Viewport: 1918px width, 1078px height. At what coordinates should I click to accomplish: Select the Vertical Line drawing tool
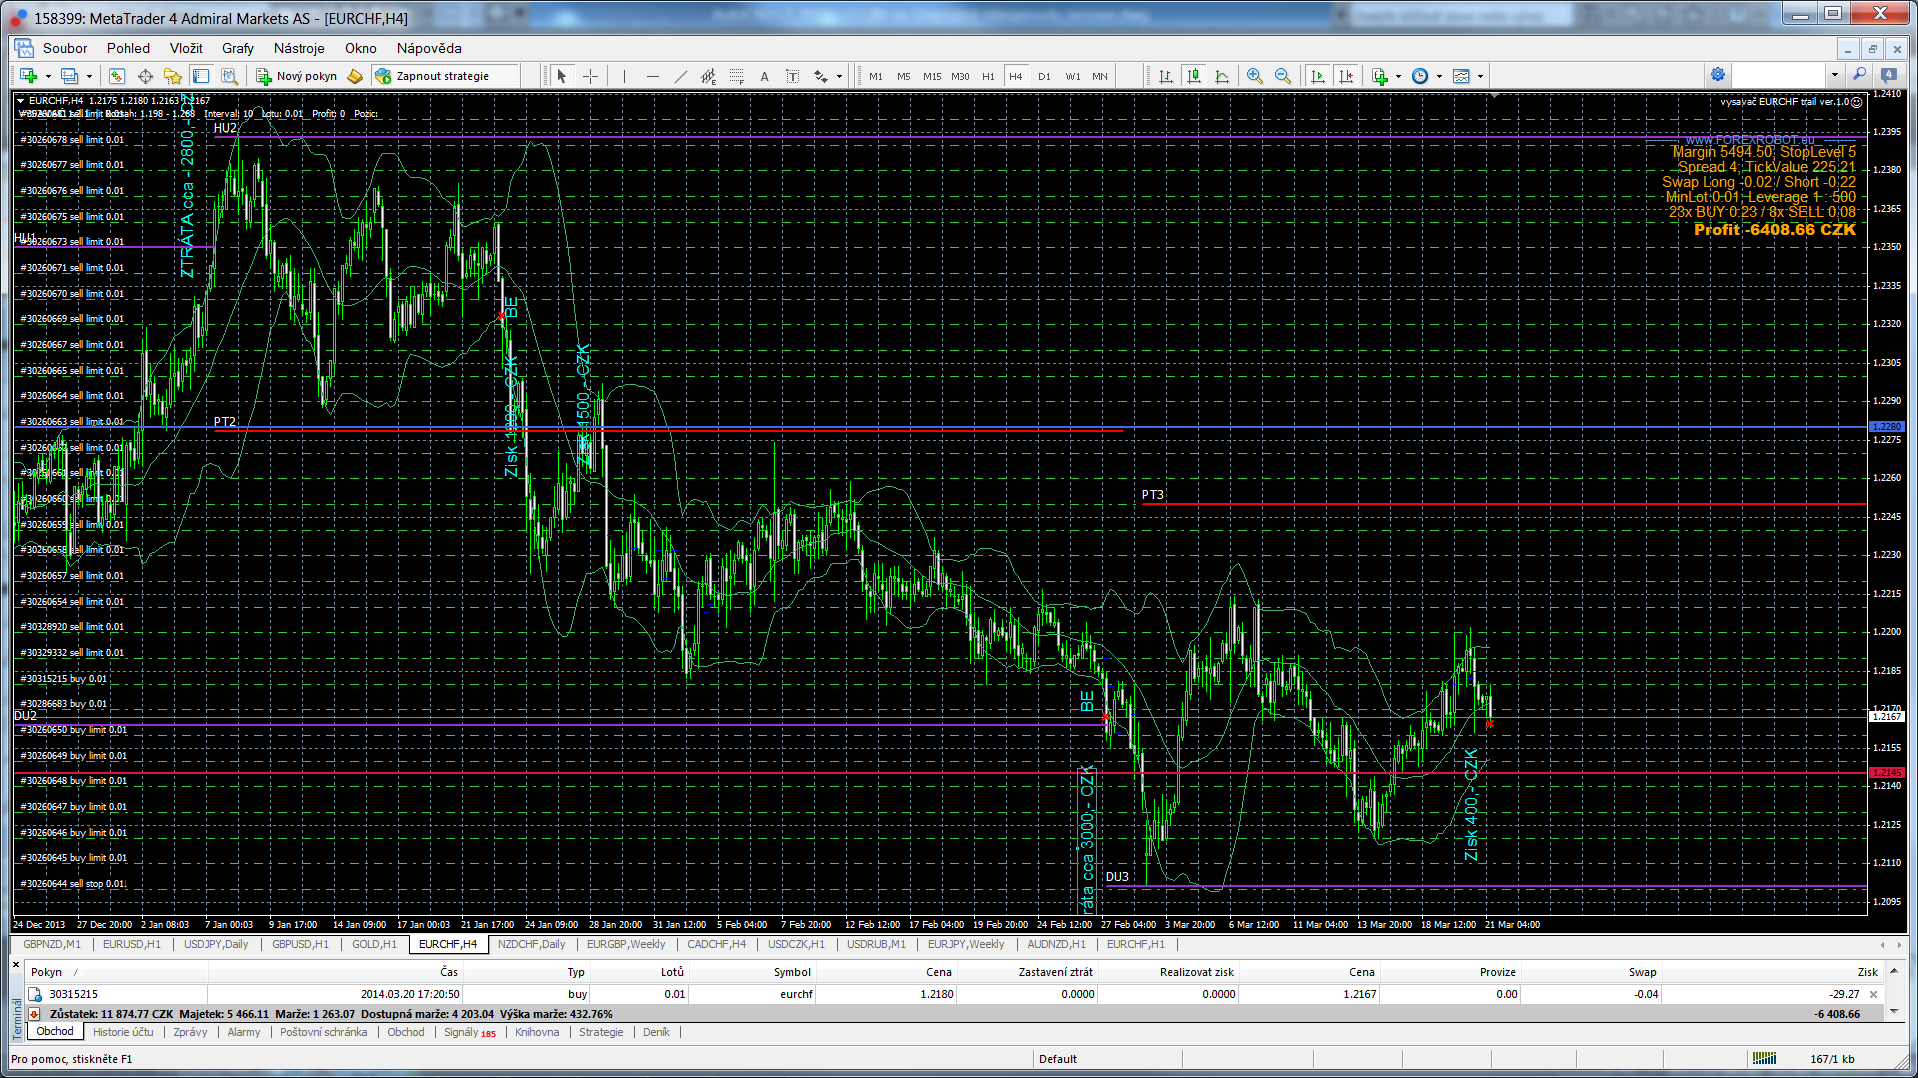[624, 76]
